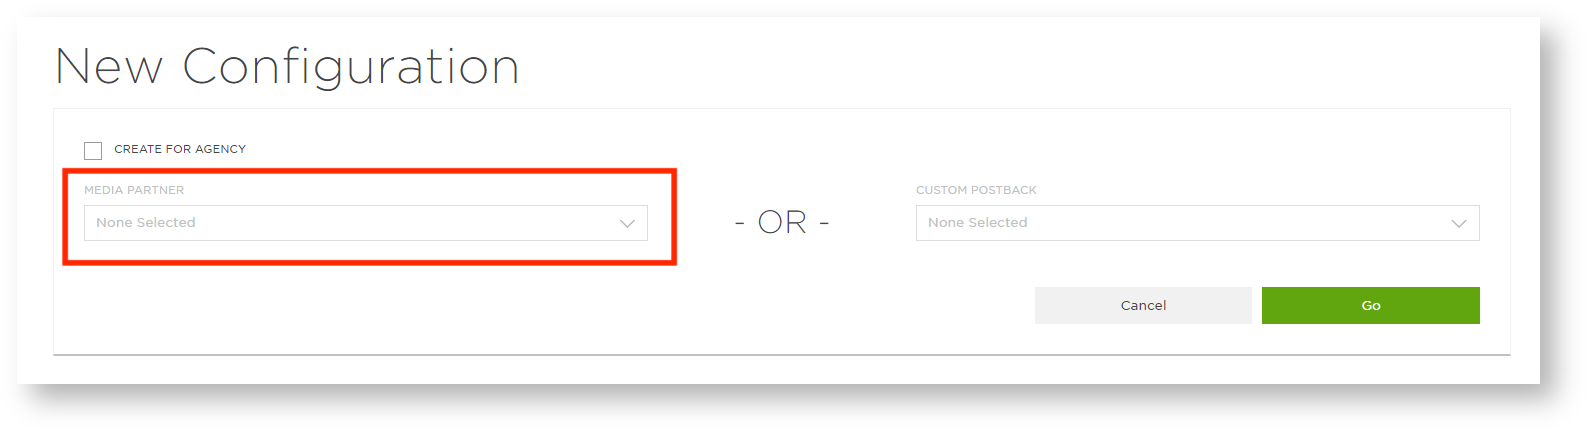
Task: Click the Media Partner chevron arrow
Action: tap(627, 223)
